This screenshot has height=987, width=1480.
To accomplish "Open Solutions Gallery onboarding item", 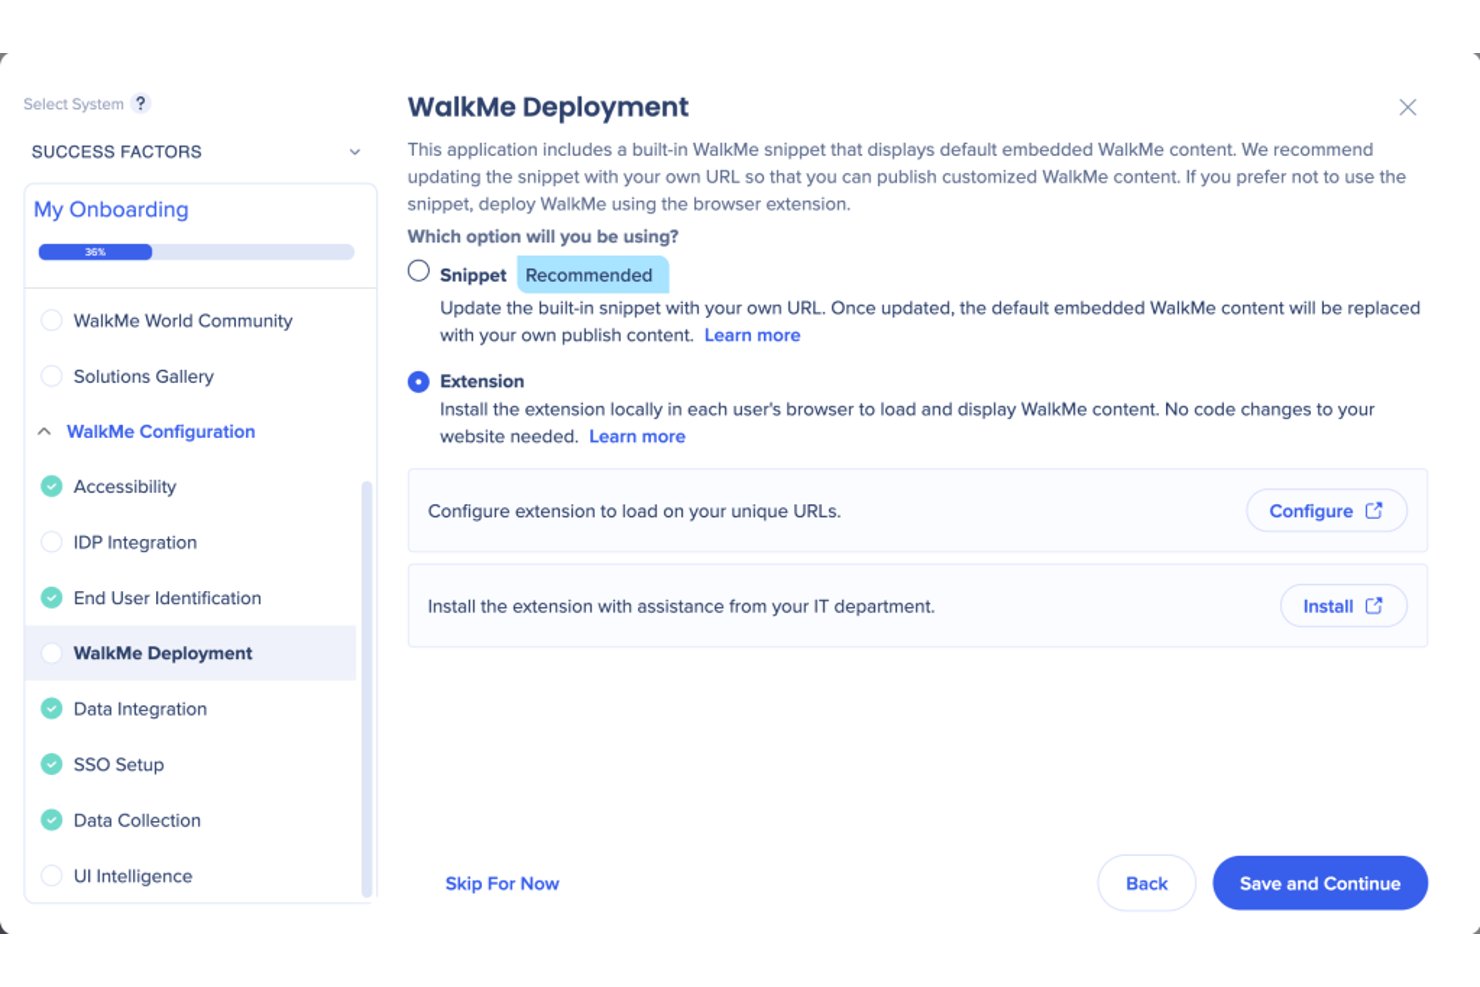I will (x=143, y=376).
